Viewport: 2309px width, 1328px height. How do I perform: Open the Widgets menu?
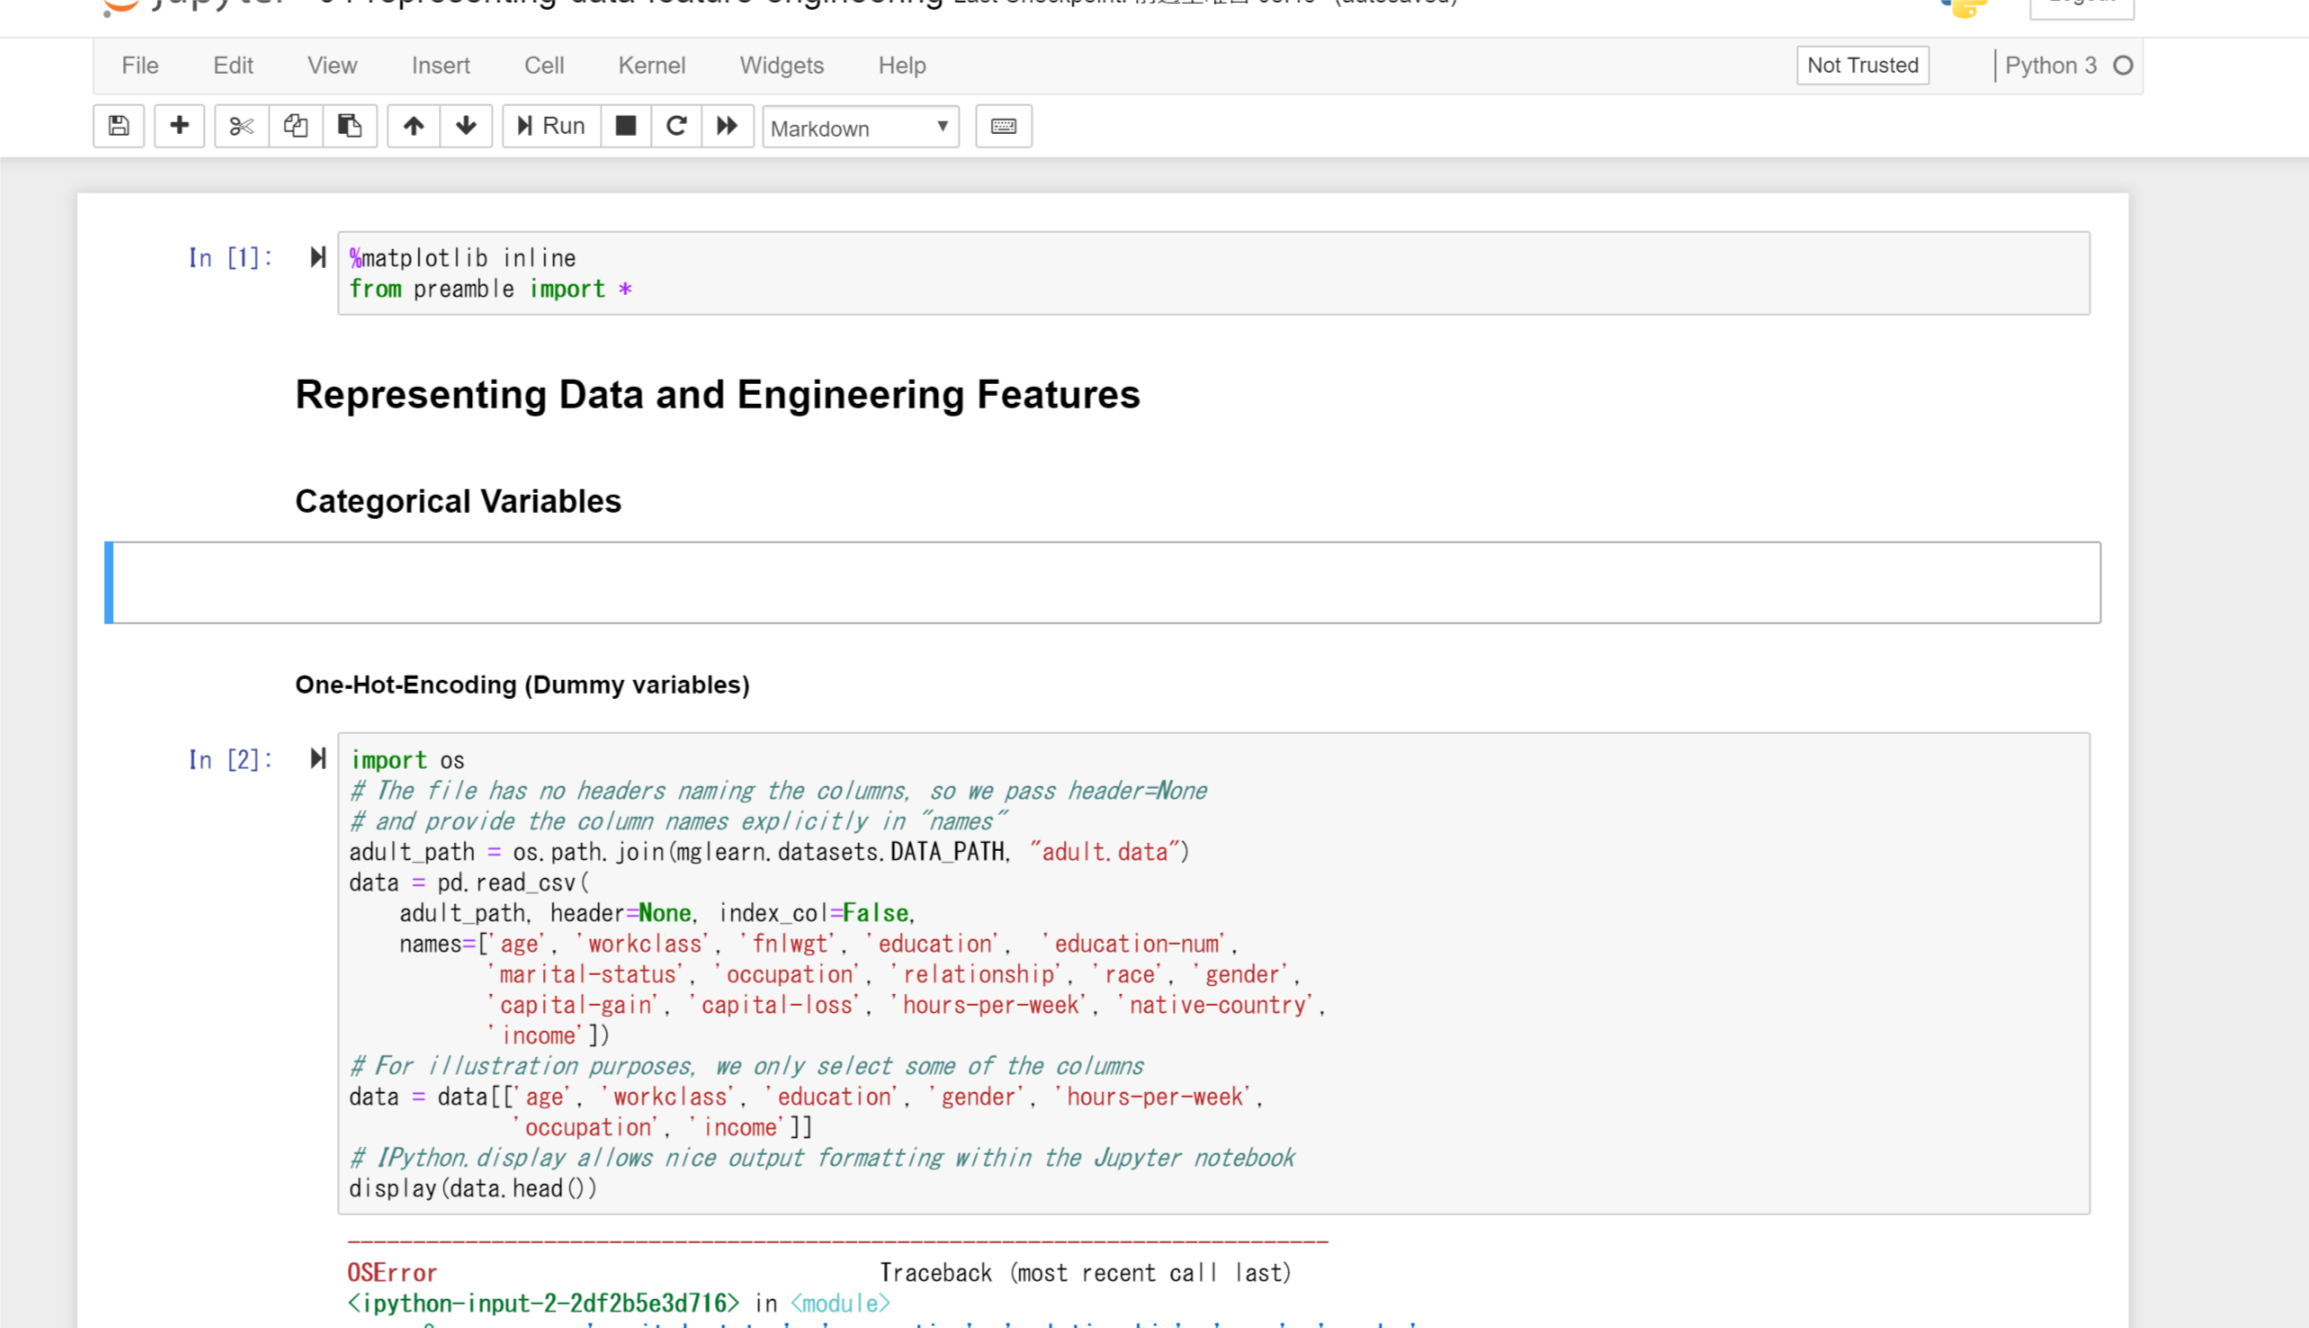coord(781,65)
